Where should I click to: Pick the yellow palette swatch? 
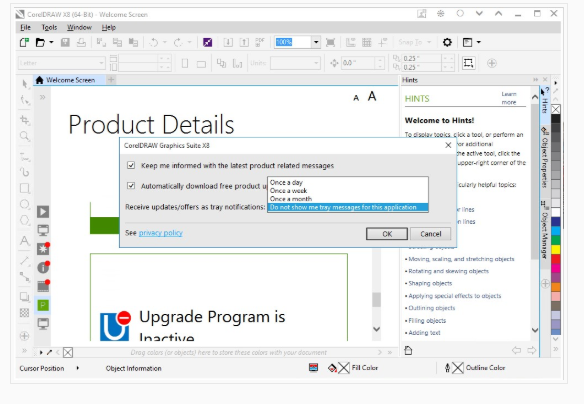click(x=556, y=249)
